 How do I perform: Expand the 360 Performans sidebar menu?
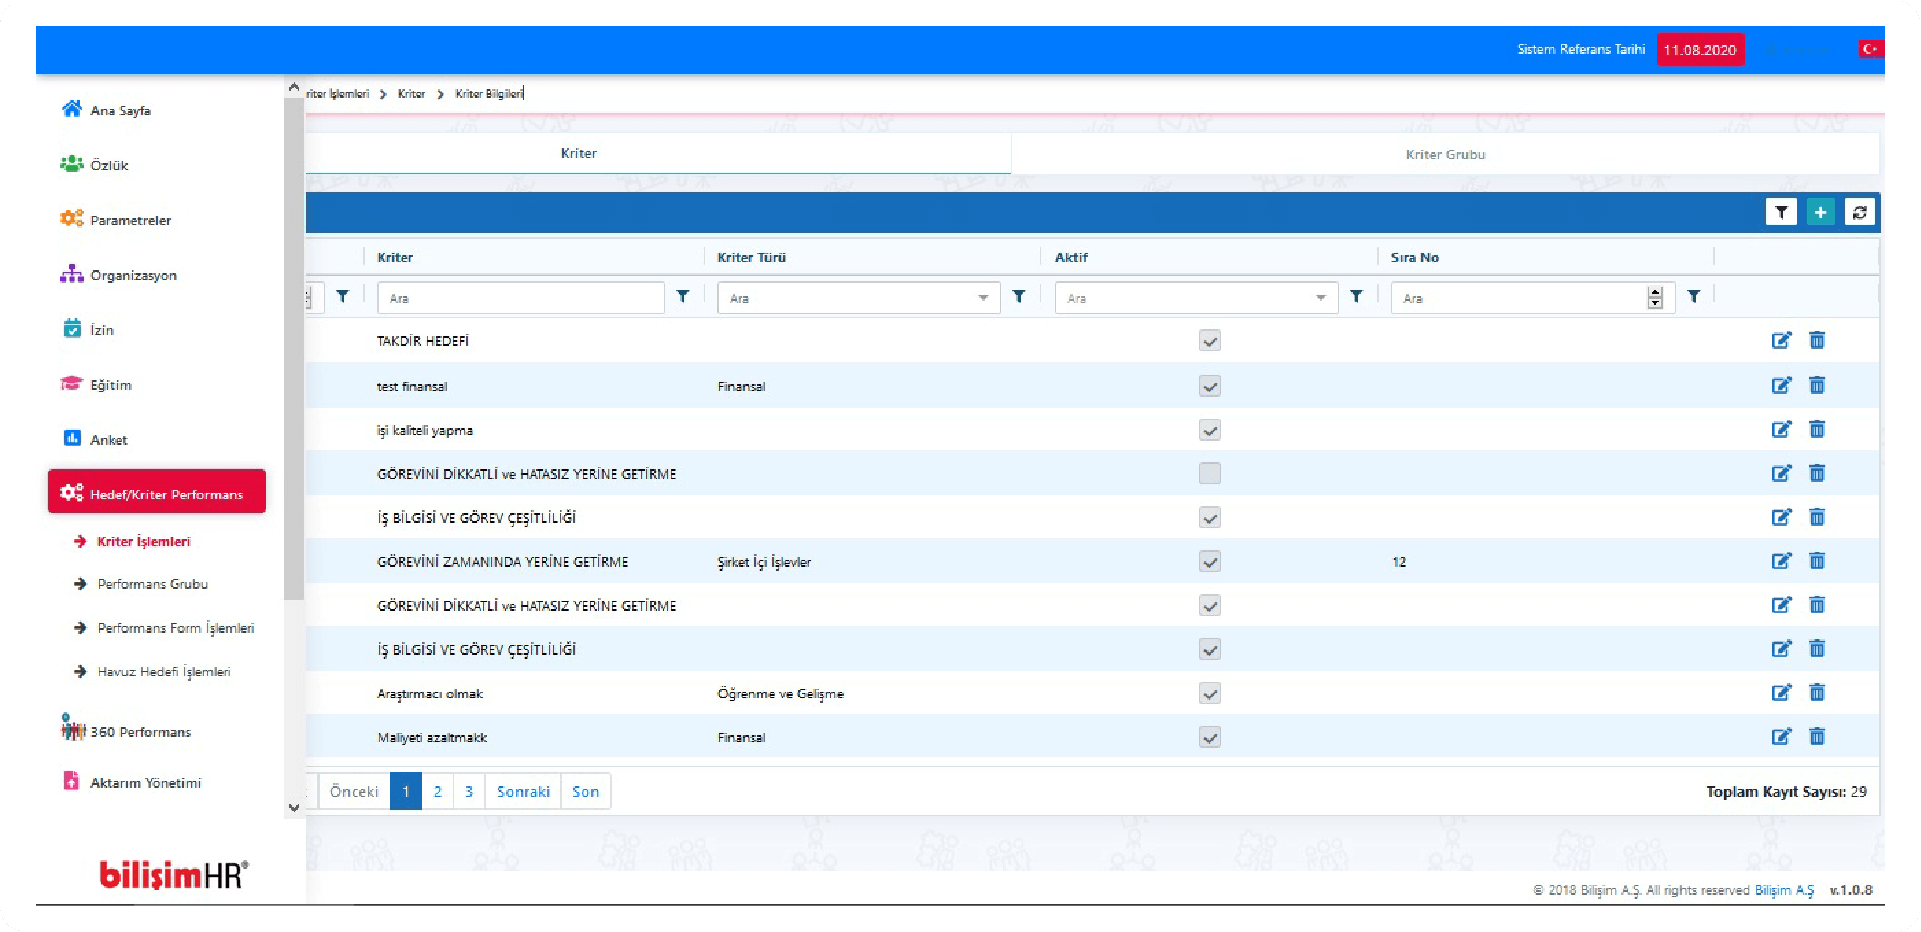pyautogui.click(x=140, y=732)
